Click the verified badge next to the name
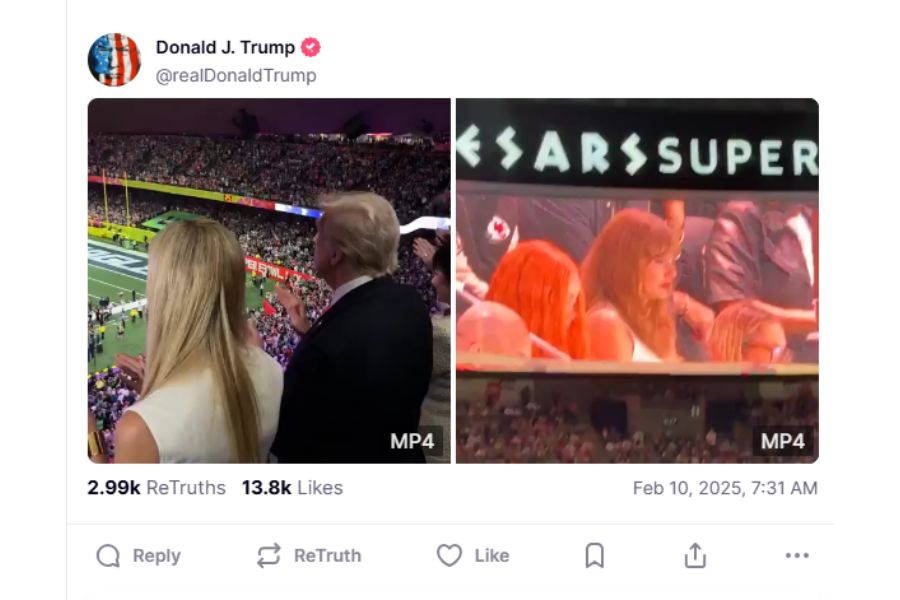 311,47
